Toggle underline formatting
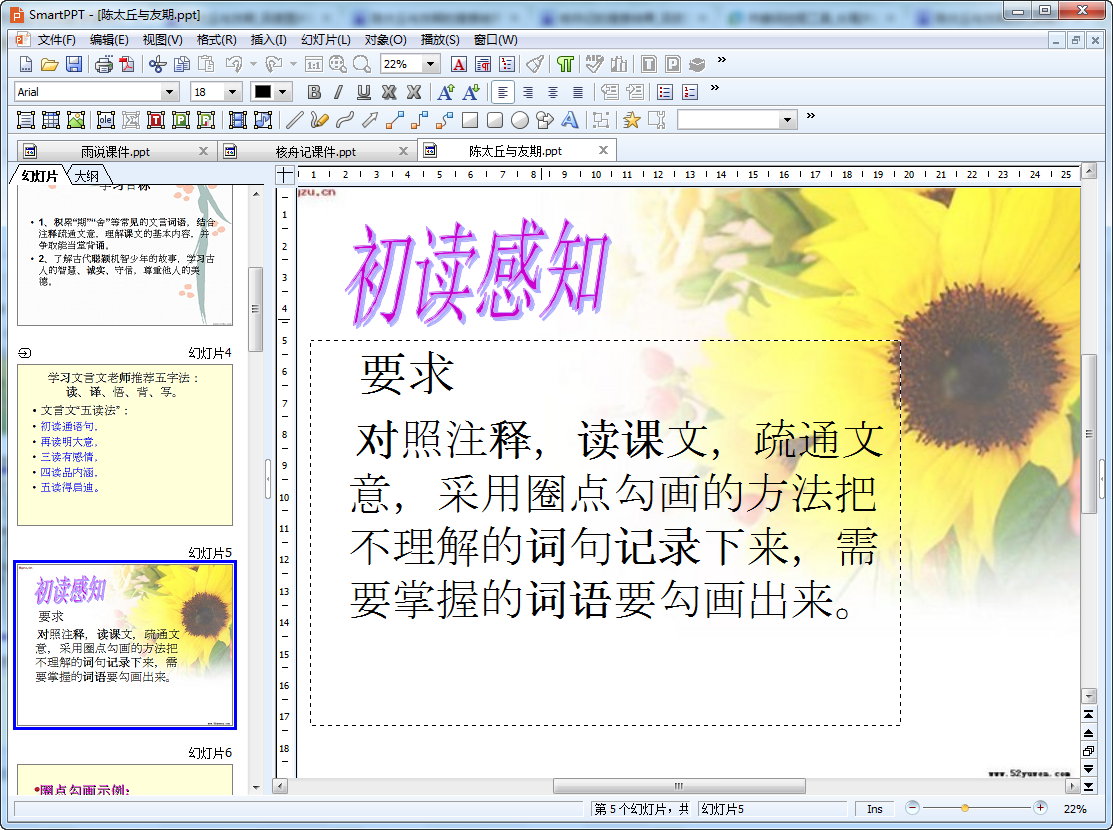Viewport: 1113px width, 830px height. (363, 92)
